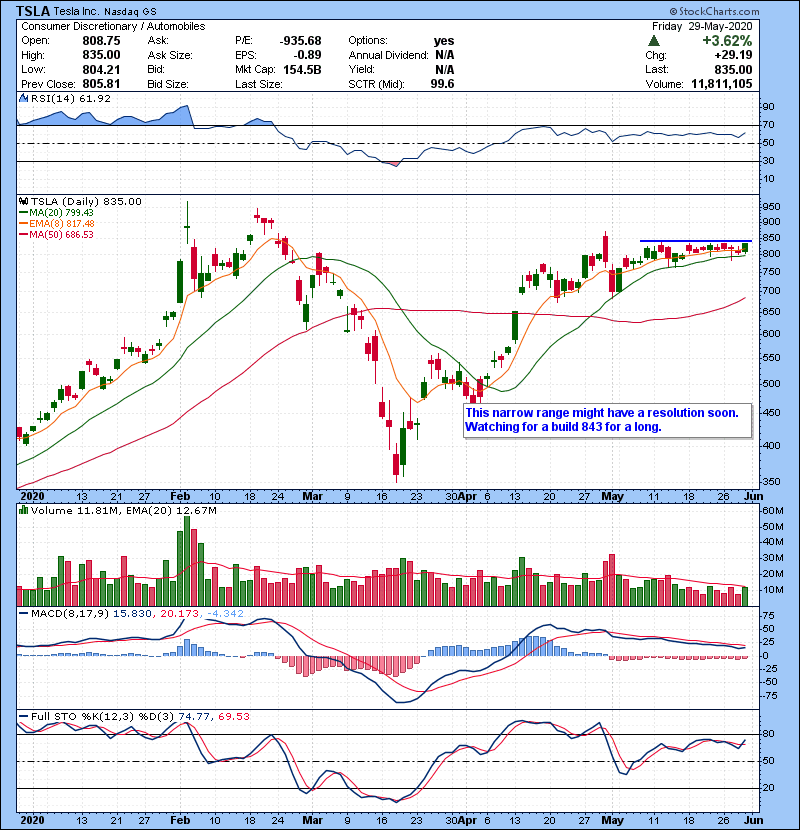Click the +3.62% percent change value
The width and height of the screenshot is (800, 830).
click(x=727, y=41)
